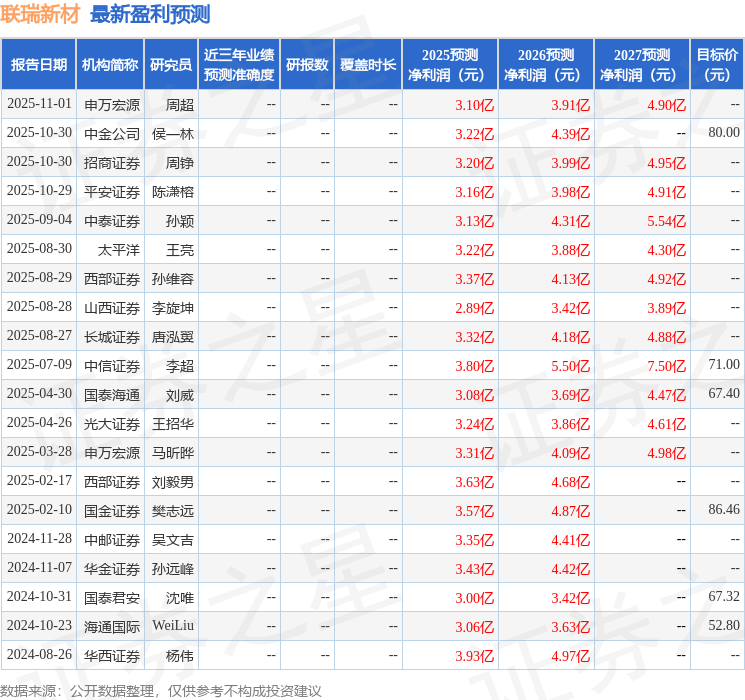The height and width of the screenshot is (700, 745).
Task: Select 光大证券 institution cell
Action: tap(112, 424)
